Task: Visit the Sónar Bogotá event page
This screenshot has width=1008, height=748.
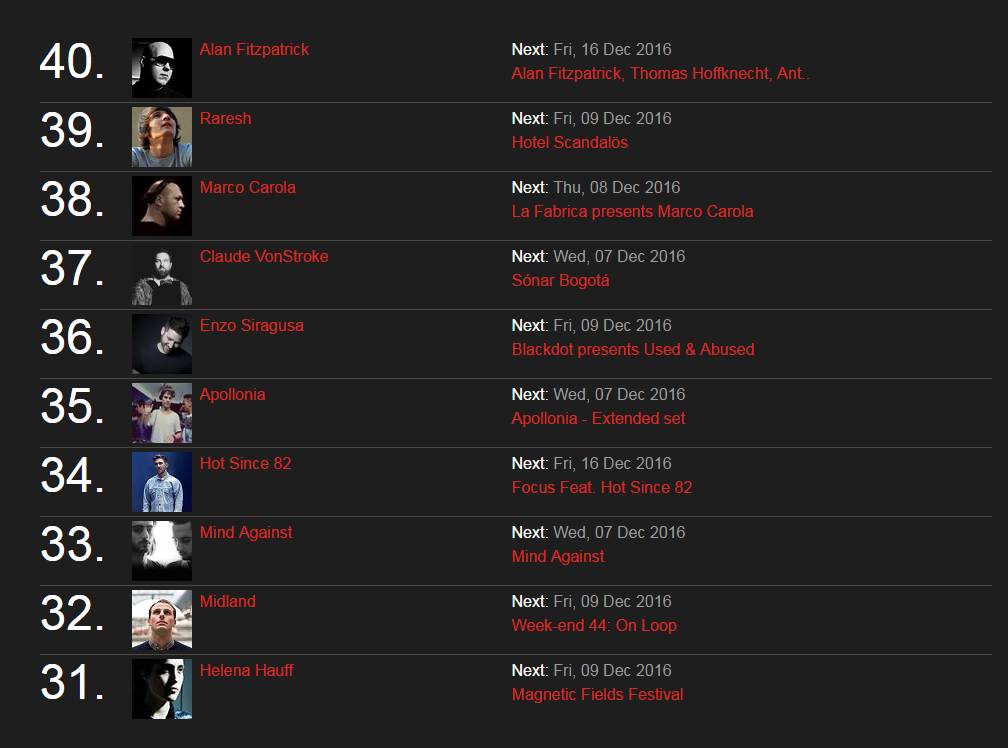Action: click(x=560, y=280)
